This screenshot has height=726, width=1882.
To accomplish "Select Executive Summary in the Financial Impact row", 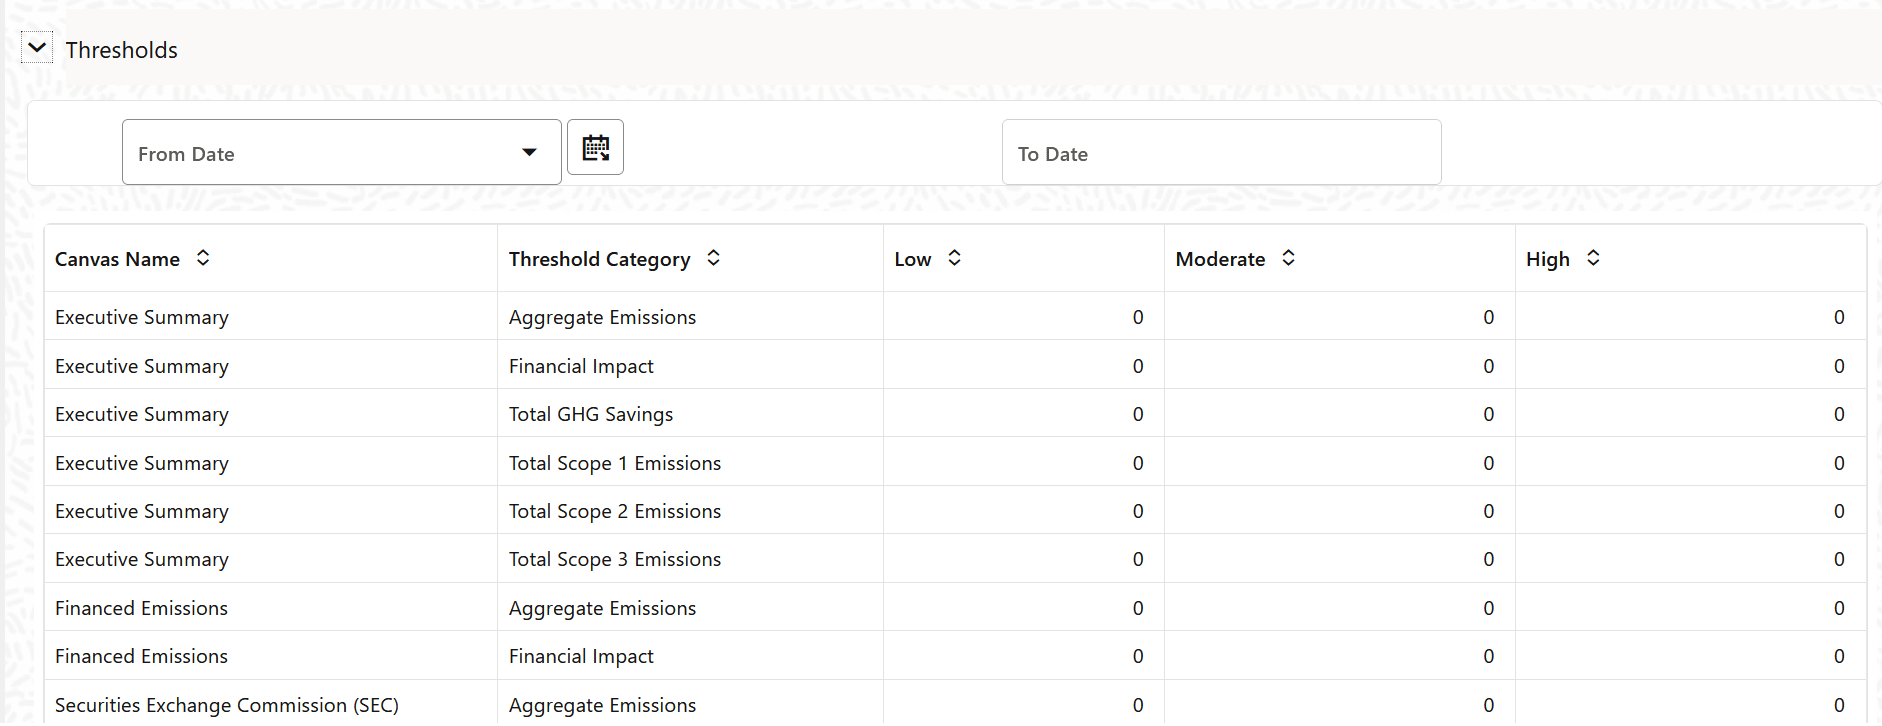I will click(142, 366).
